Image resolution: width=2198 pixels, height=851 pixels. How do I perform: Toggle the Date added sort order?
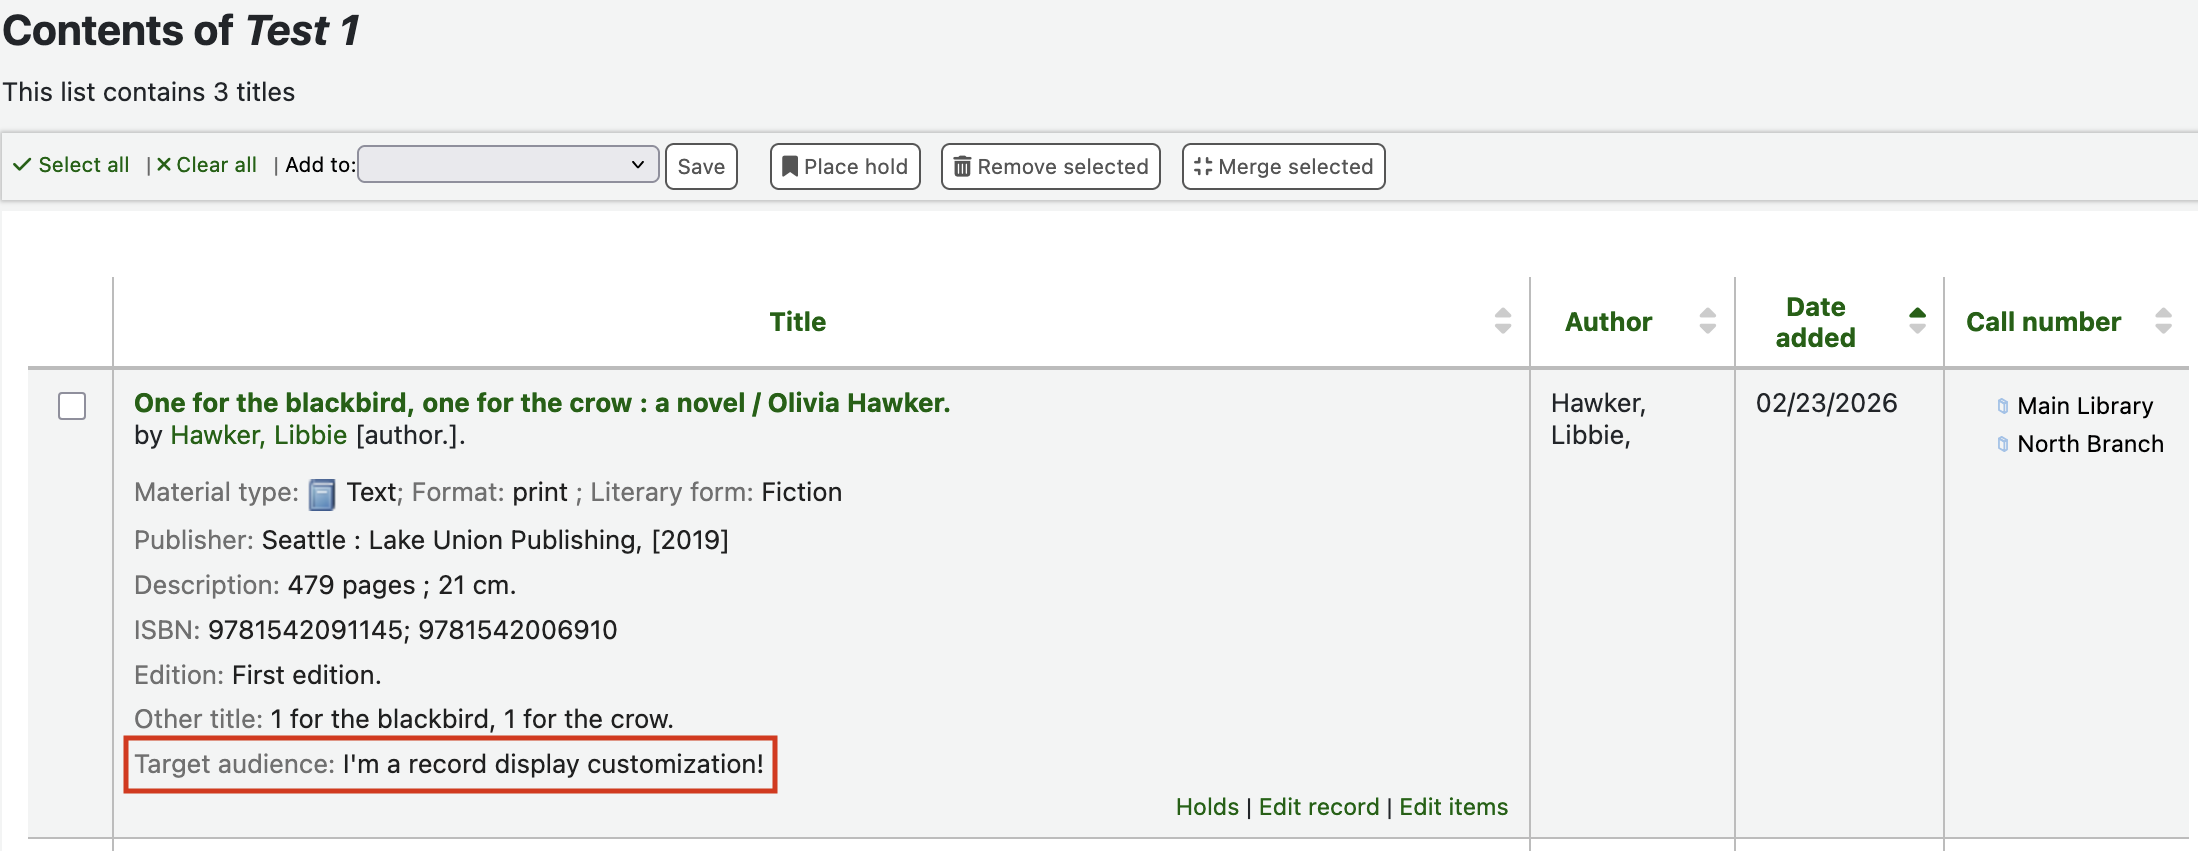1815,322
